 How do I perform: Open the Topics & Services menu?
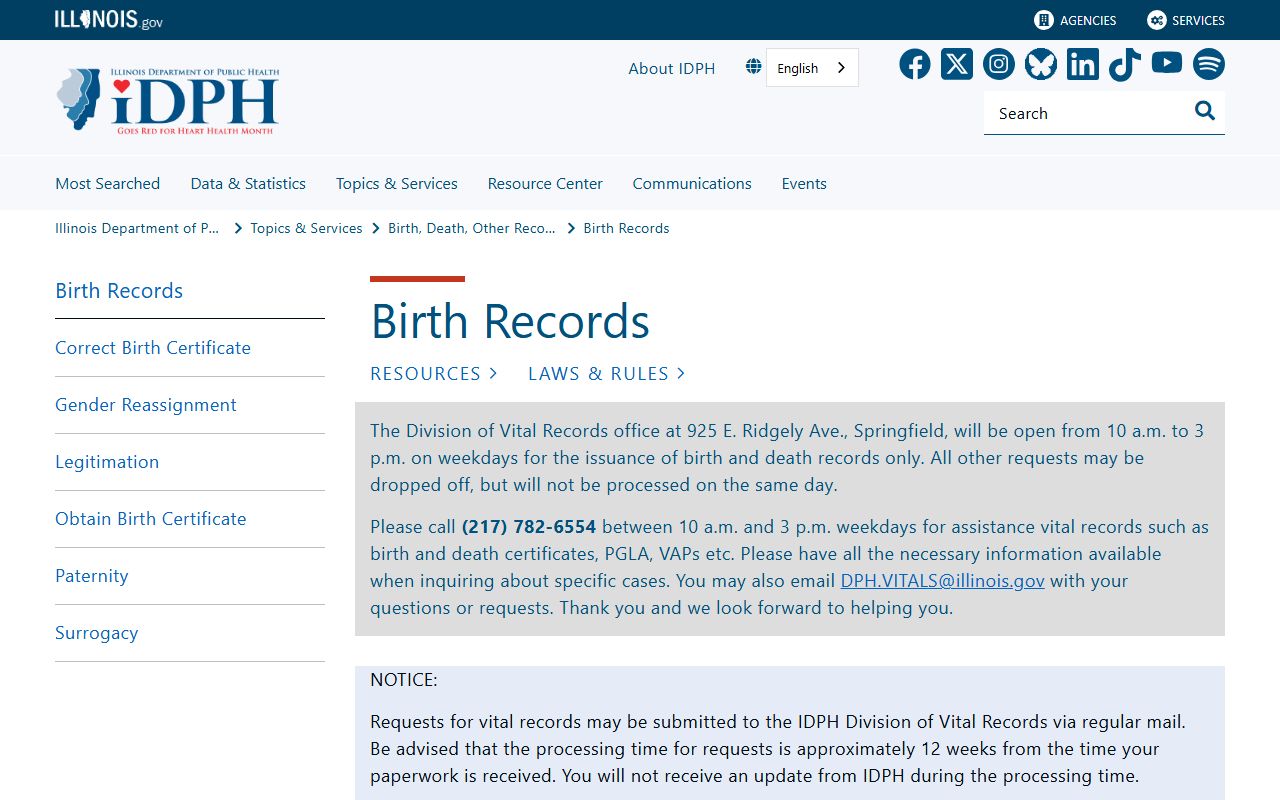[x=397, y=183]
